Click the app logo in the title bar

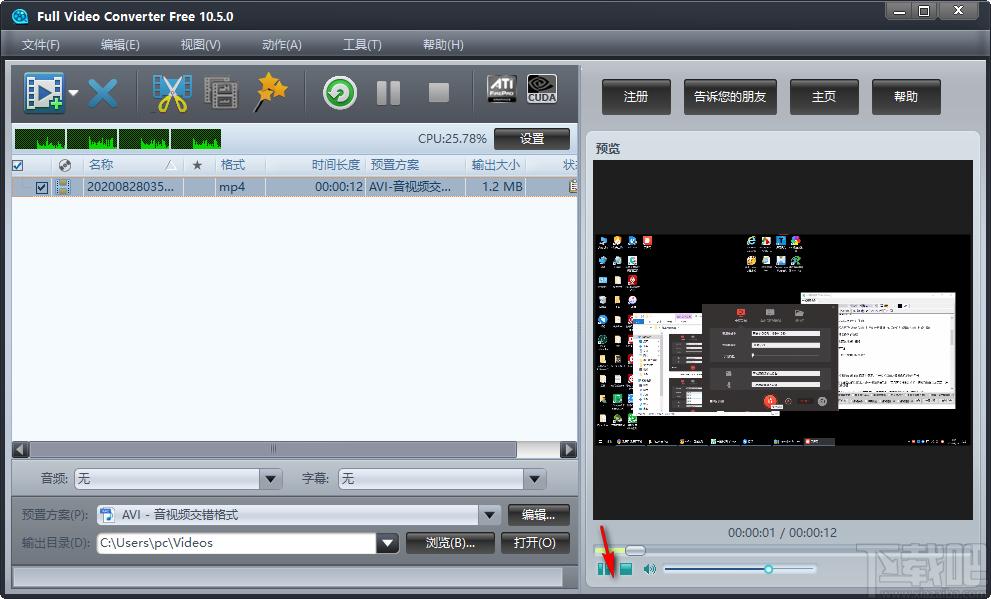click(x=20, y=16)
